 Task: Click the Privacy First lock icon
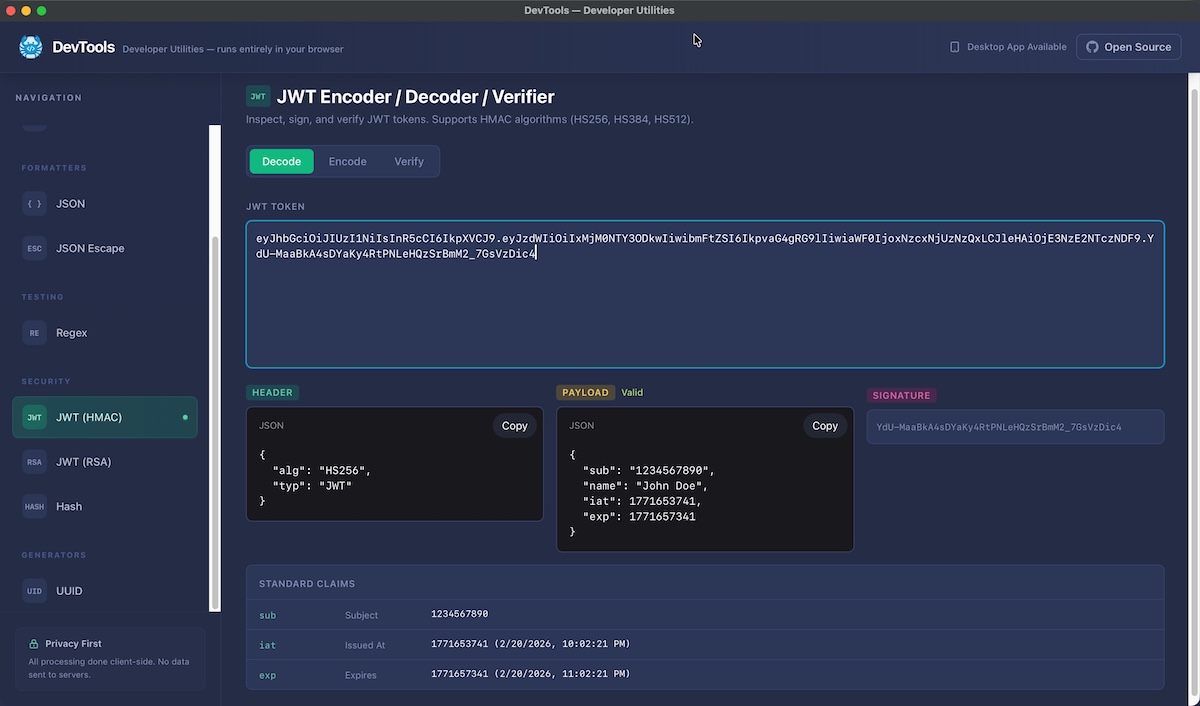point(34,644)
